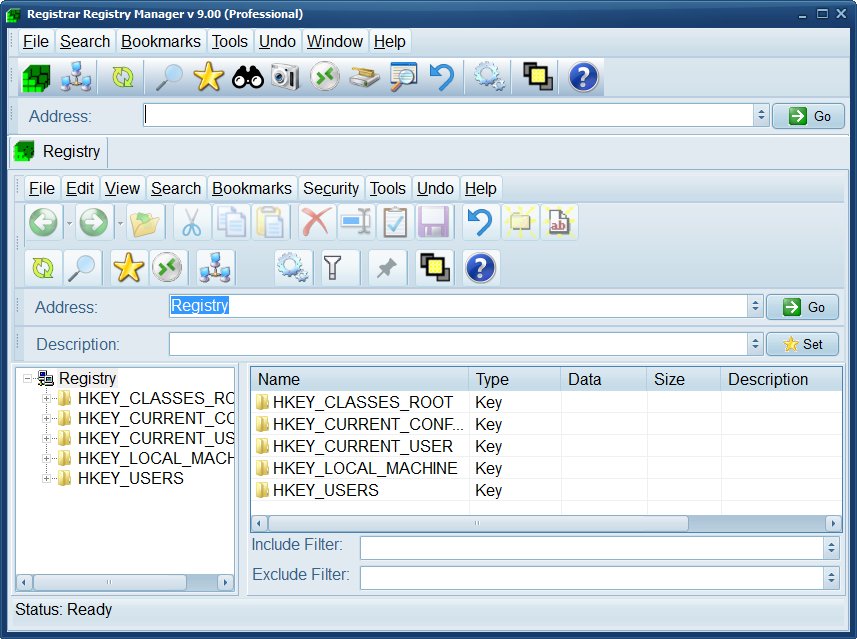
Task: Click the camera snapshot icon in the toolbar
Action: 285,78
